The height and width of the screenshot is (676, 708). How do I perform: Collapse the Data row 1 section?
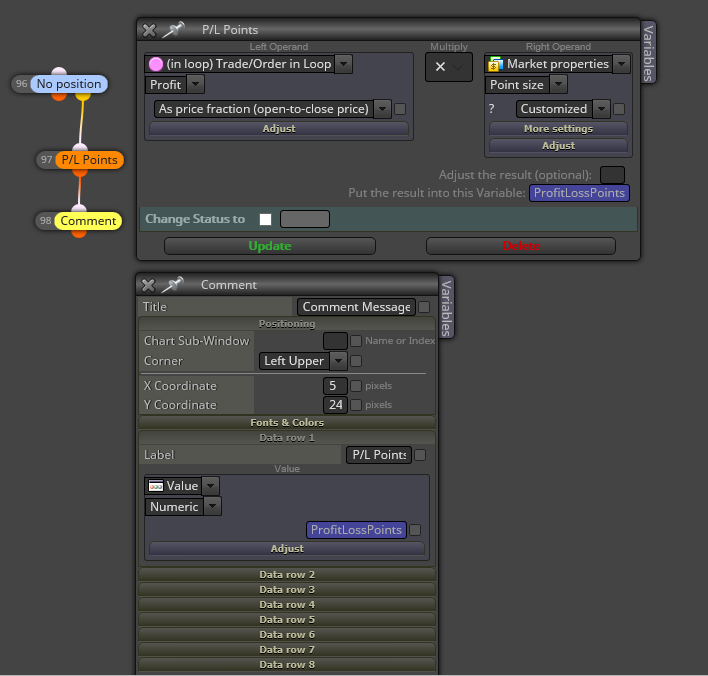point(287,438)
